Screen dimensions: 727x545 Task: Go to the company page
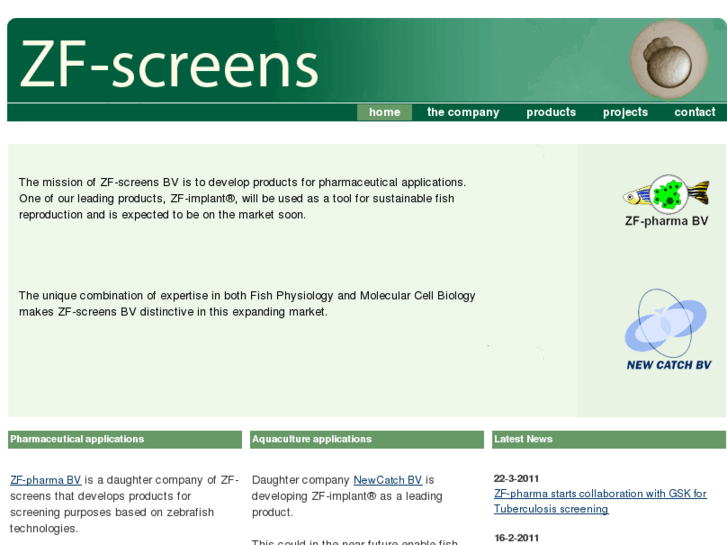pyautogui.click(x=463, y=112)
